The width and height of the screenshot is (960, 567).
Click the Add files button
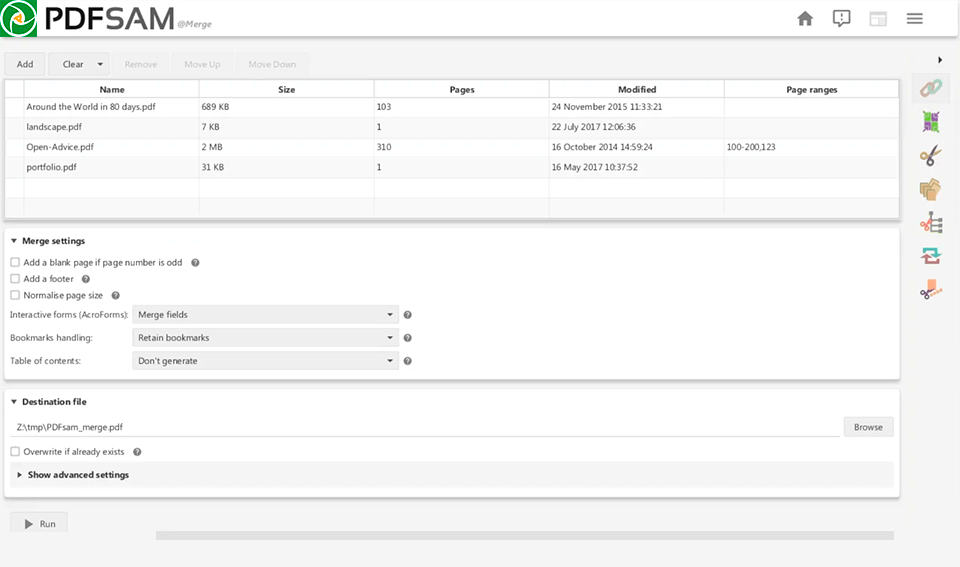24,64
